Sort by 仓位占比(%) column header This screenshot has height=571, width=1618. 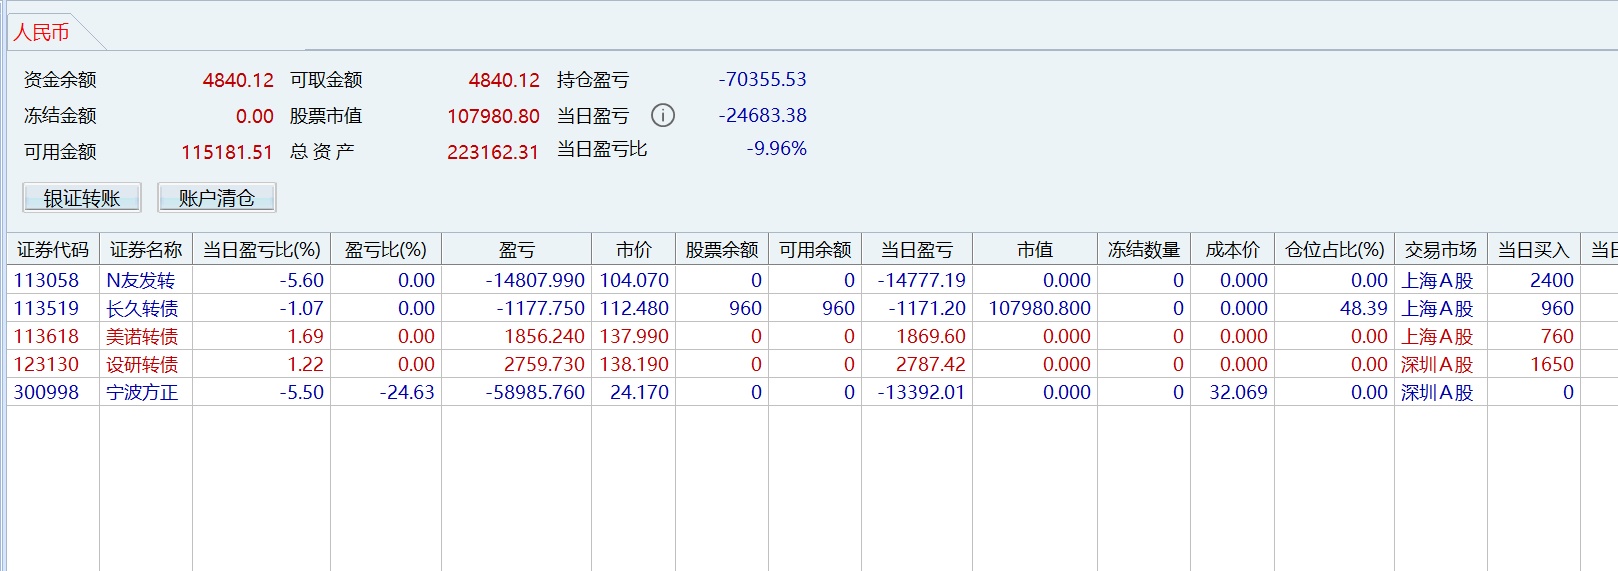(1335, 249)
